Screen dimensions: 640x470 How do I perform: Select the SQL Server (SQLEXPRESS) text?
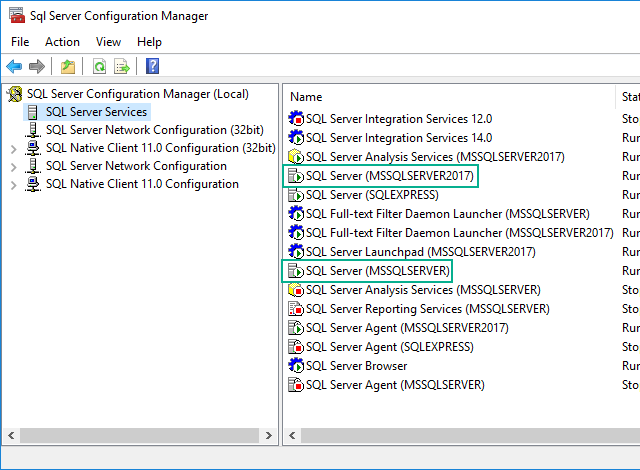click(x=372, y=195)
